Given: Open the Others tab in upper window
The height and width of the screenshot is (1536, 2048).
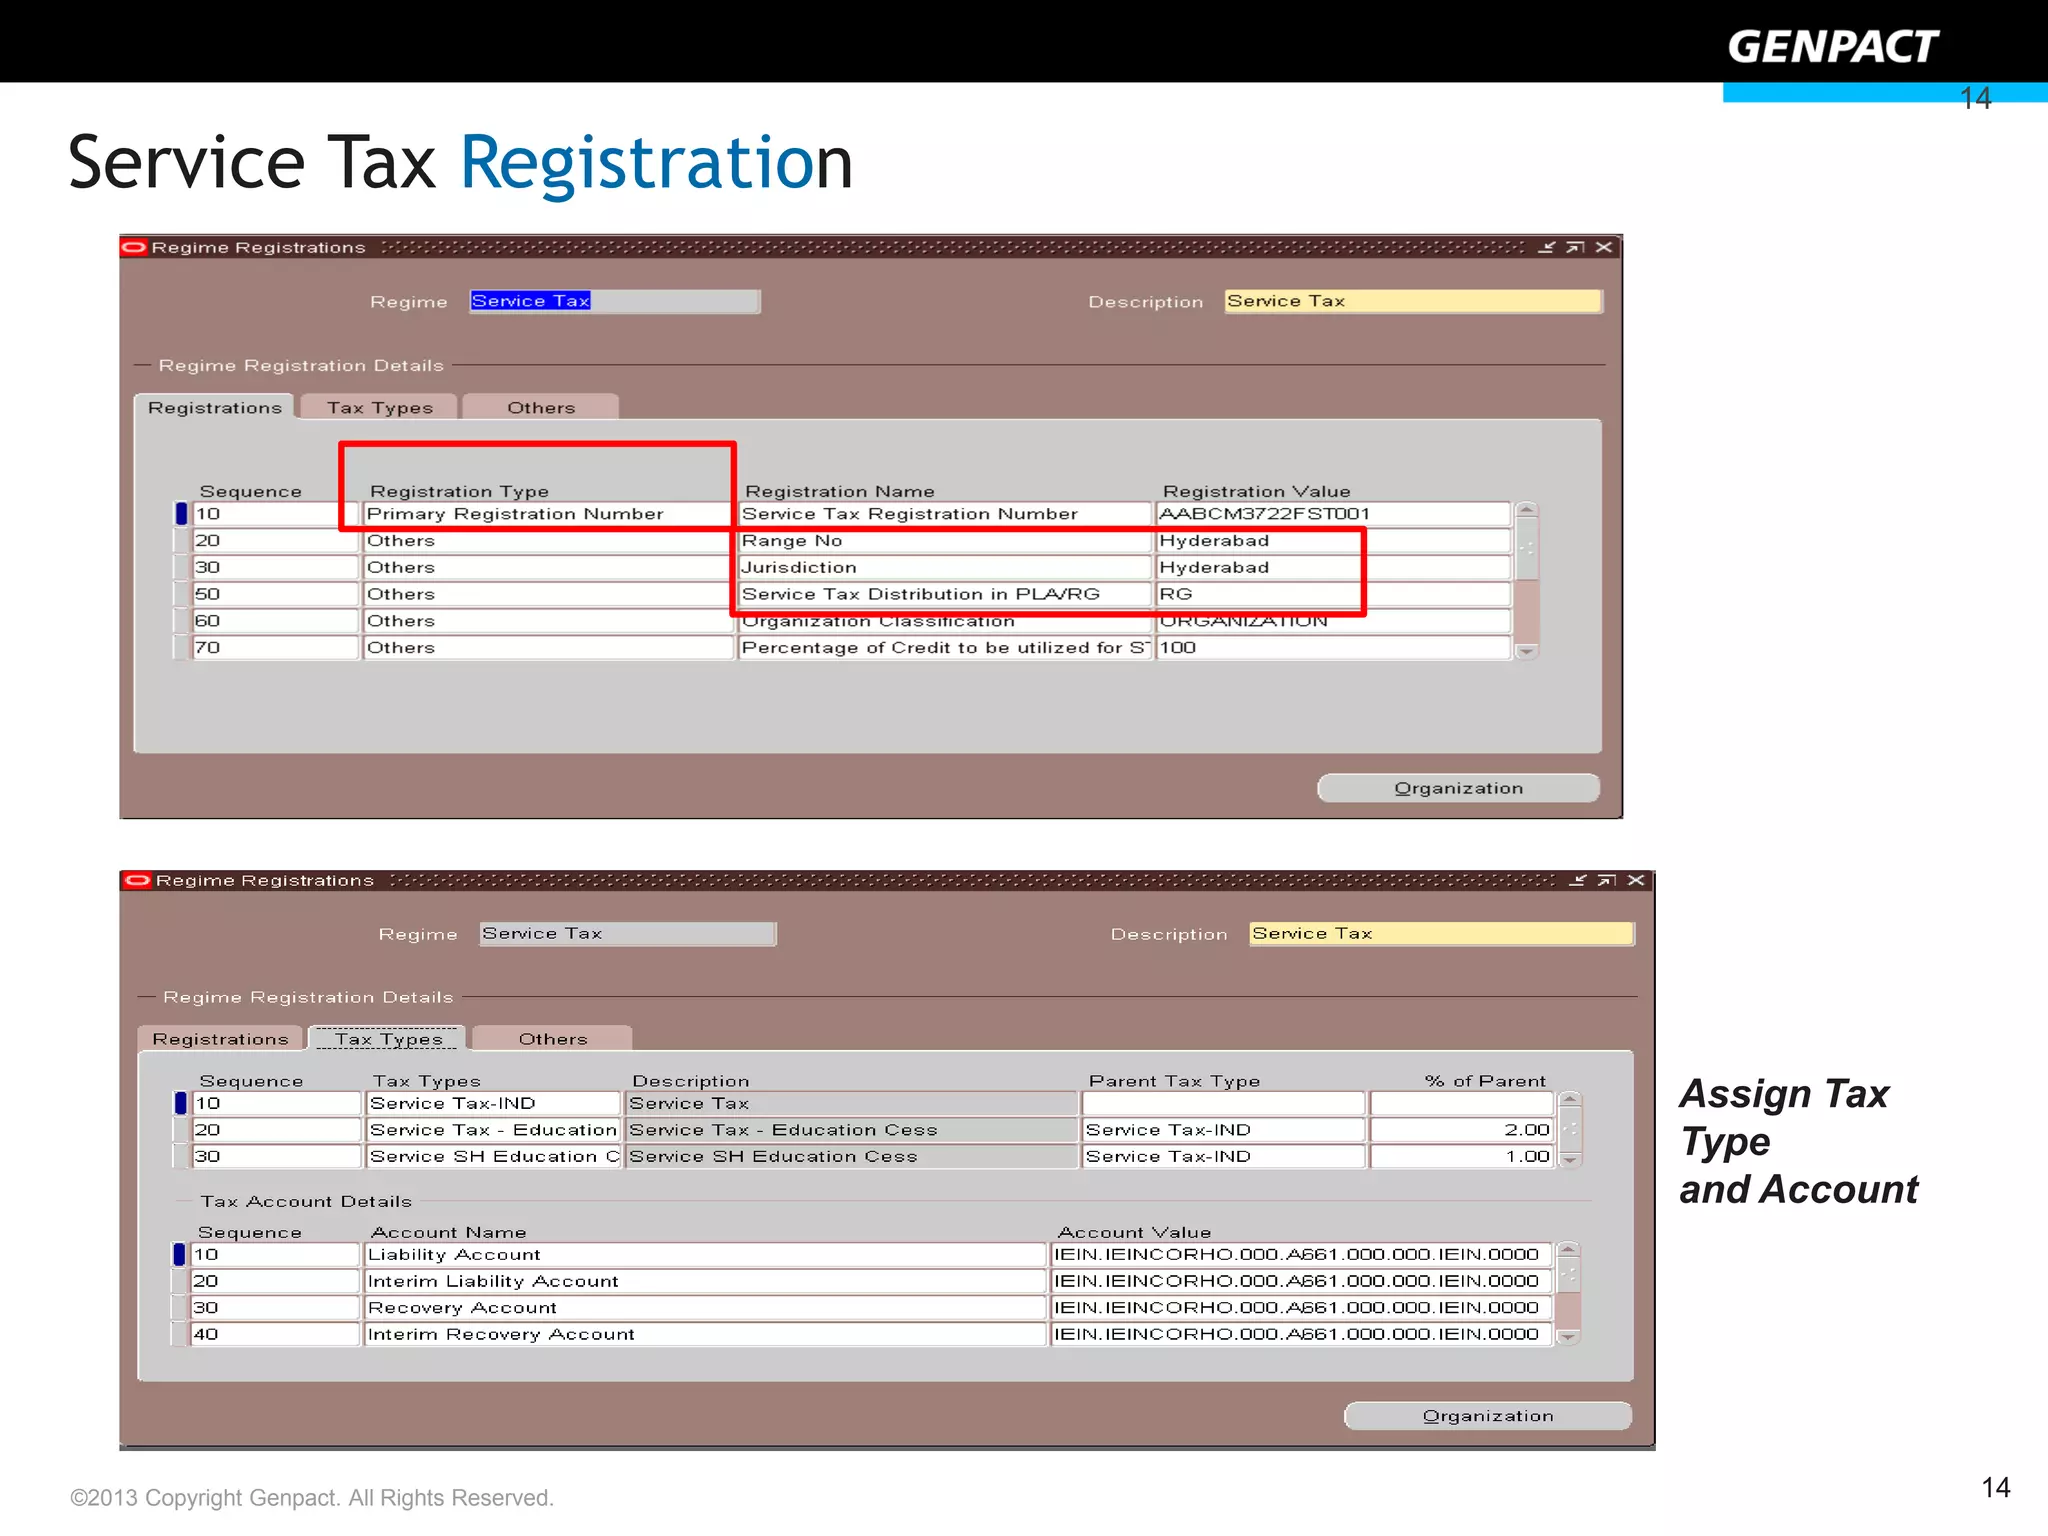Looking at the screenshot, I should 541,407.
